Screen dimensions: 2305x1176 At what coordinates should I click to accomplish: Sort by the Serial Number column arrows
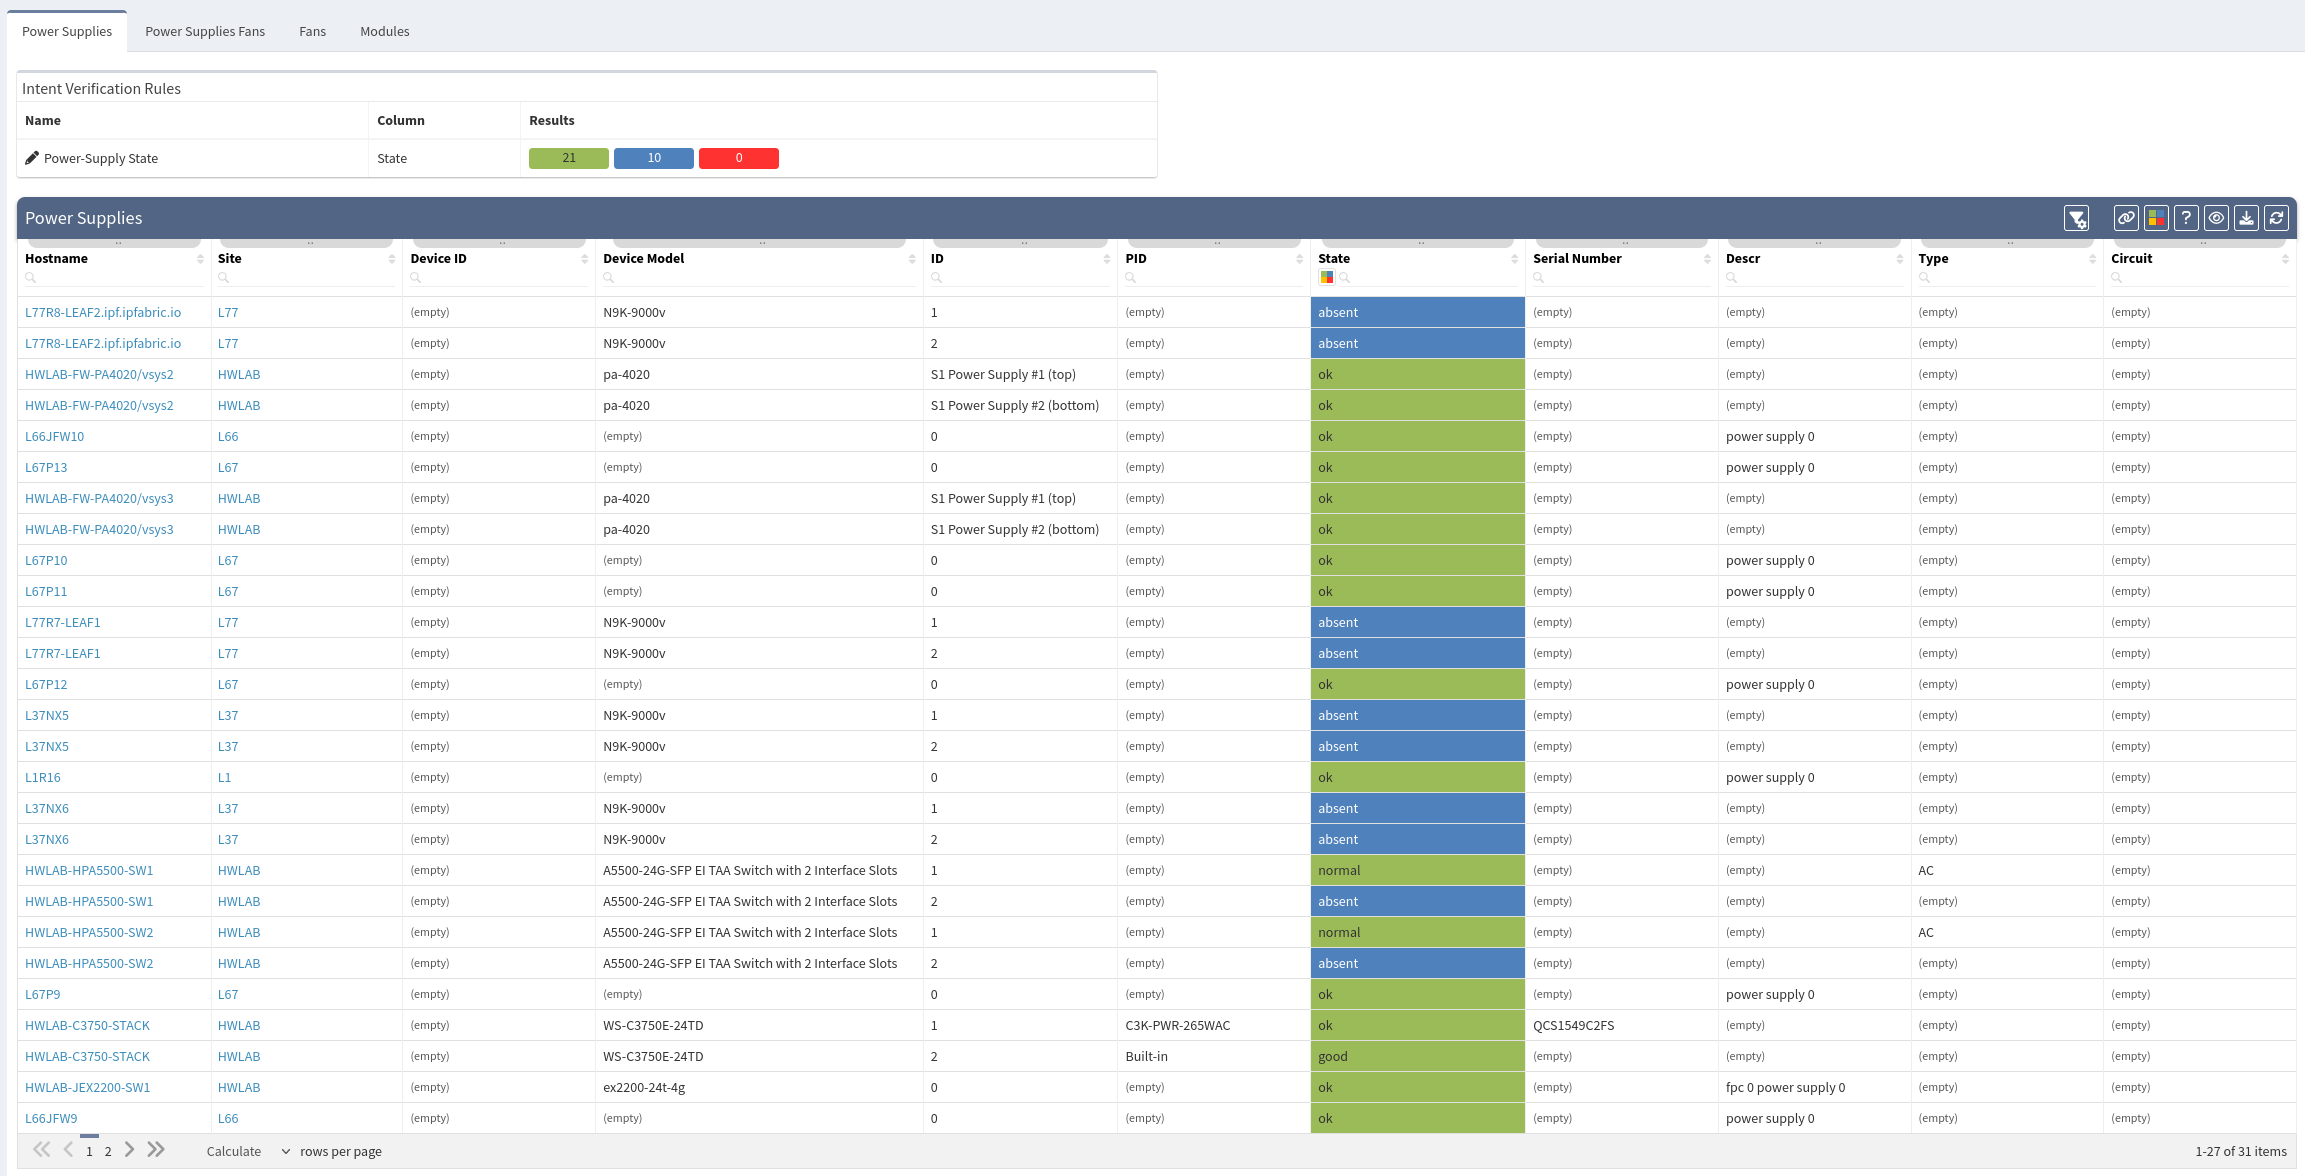[1707, 259]
